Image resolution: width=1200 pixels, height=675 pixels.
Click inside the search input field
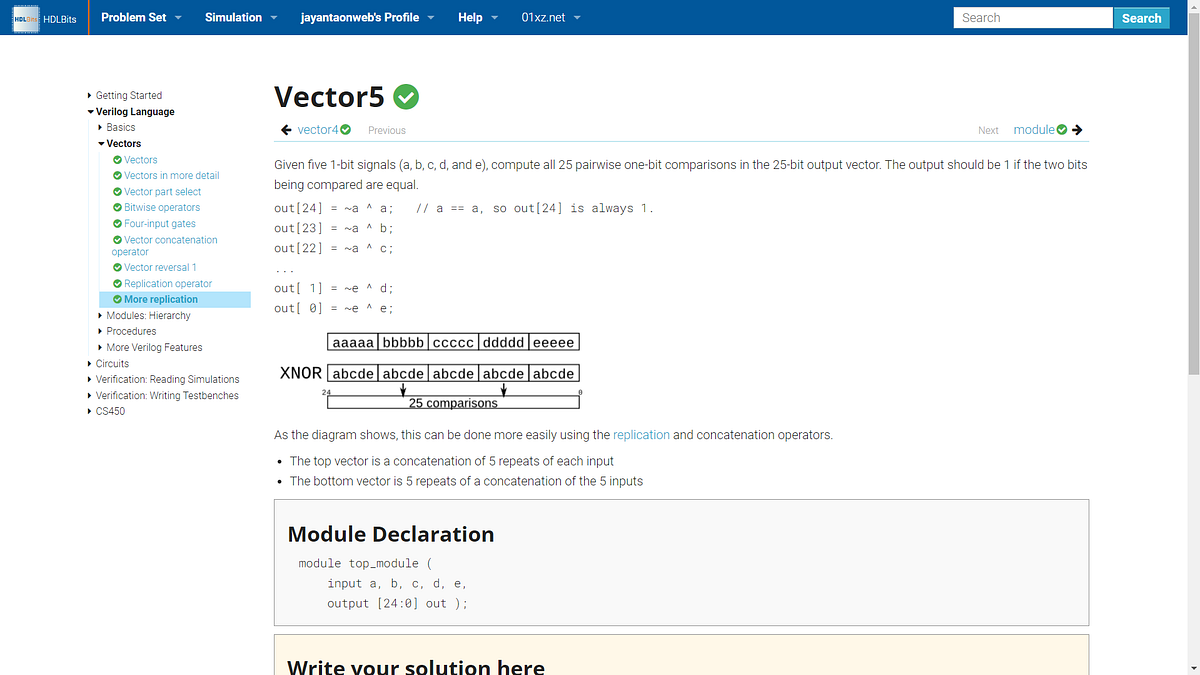[1032, 17]
